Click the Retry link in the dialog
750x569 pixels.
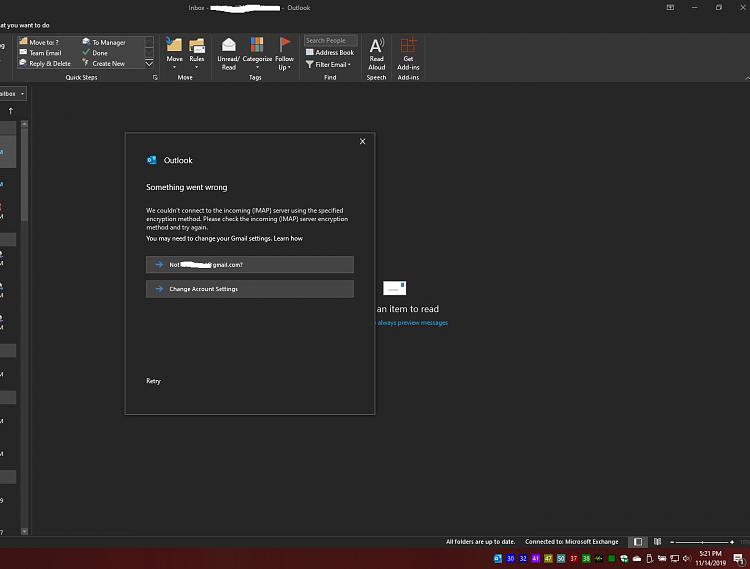[x=154, y=381]
